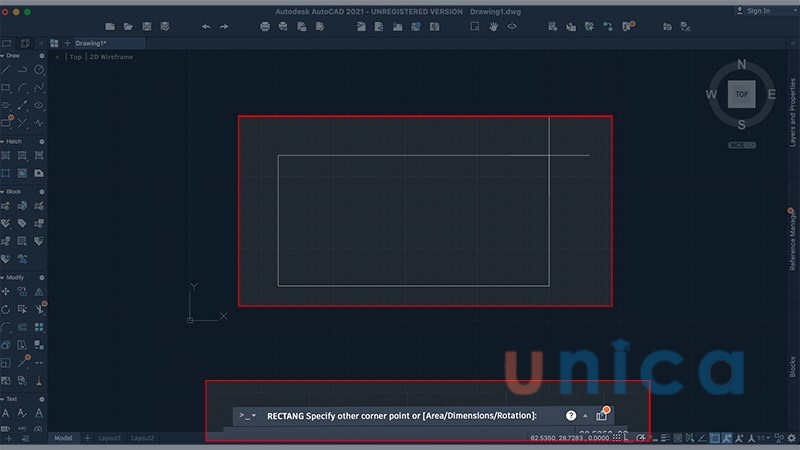Image resolution: width=800 pixels, height=450 pixels.
Task: Select the Drawing1 file tab
Action: tap(91, 43)
